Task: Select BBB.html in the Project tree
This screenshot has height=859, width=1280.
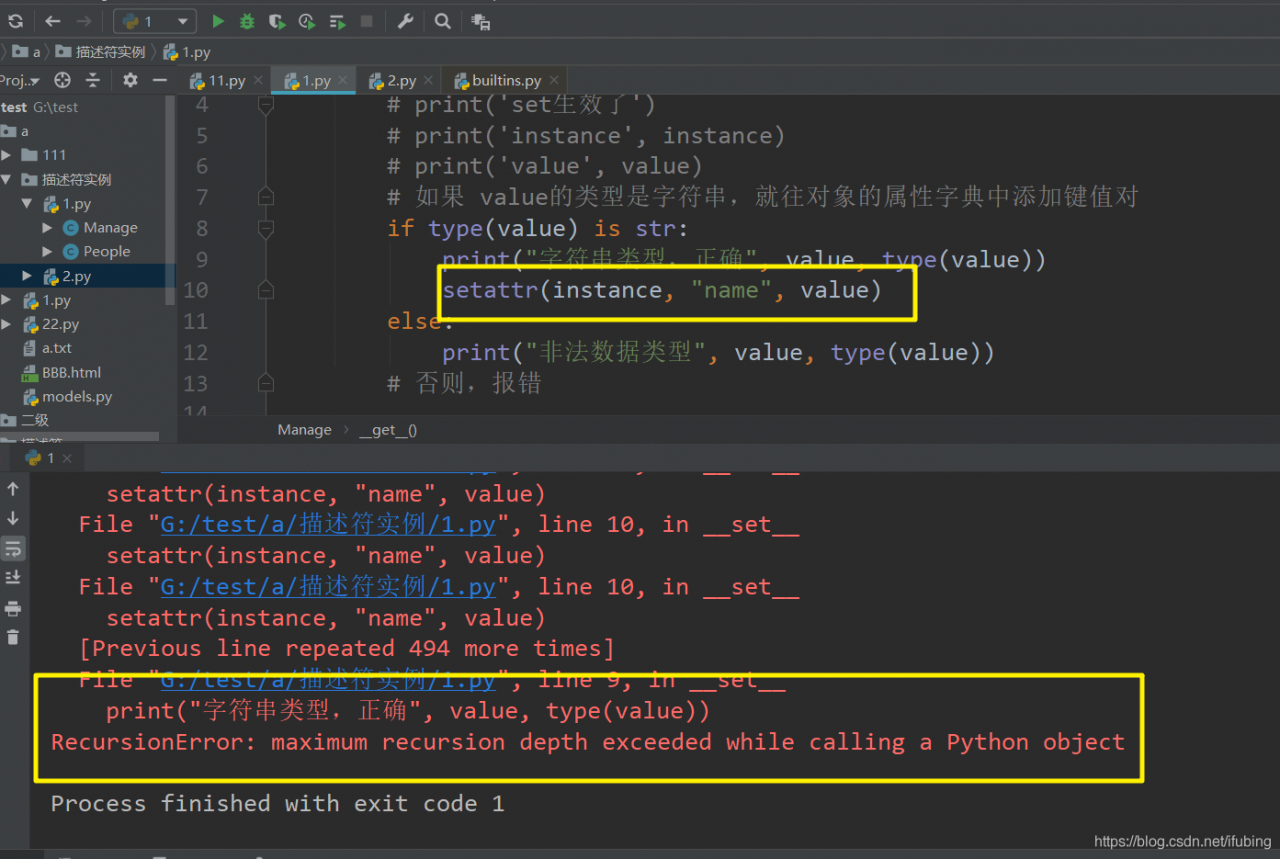Action: [x=61, y=372]
